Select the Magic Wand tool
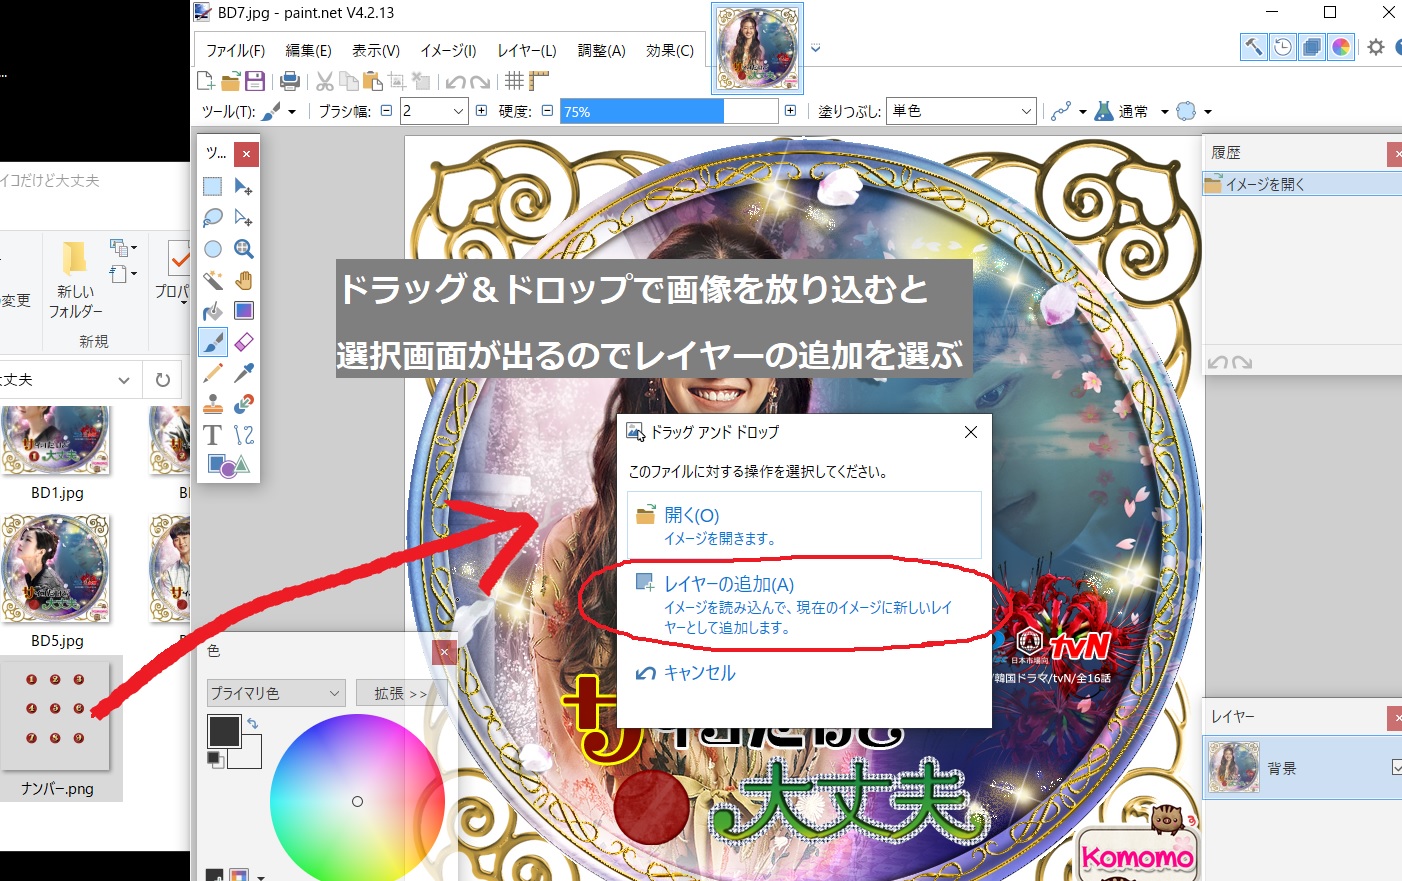The image size is (1402, 881). tap(213, 280)
